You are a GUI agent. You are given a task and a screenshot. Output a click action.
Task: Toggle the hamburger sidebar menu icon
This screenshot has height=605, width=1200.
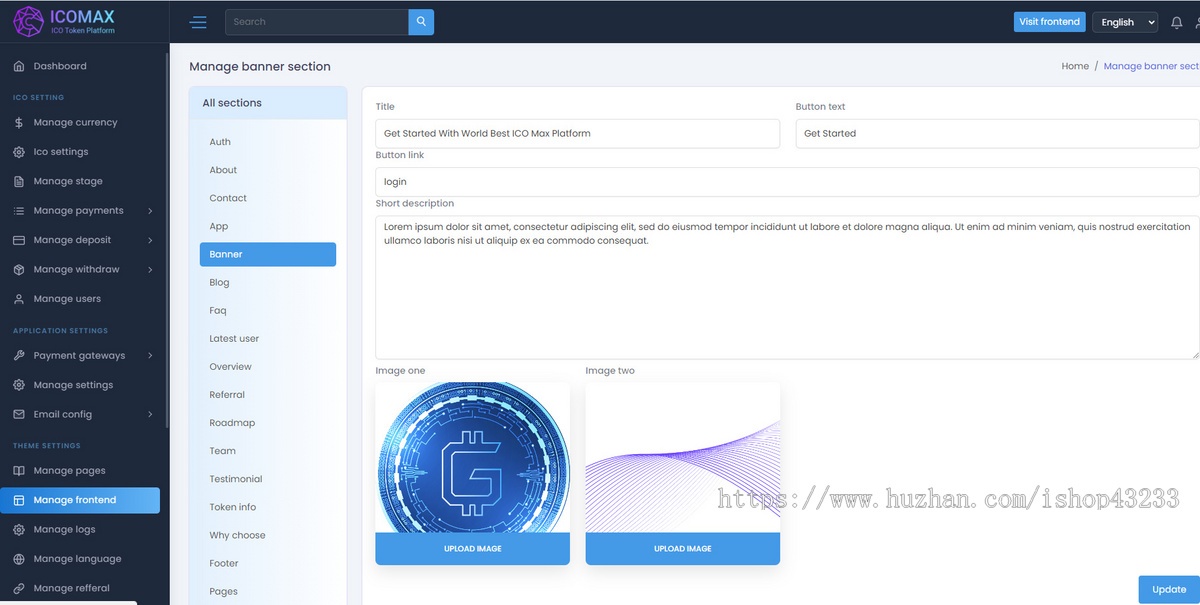(x=198, y=22)
